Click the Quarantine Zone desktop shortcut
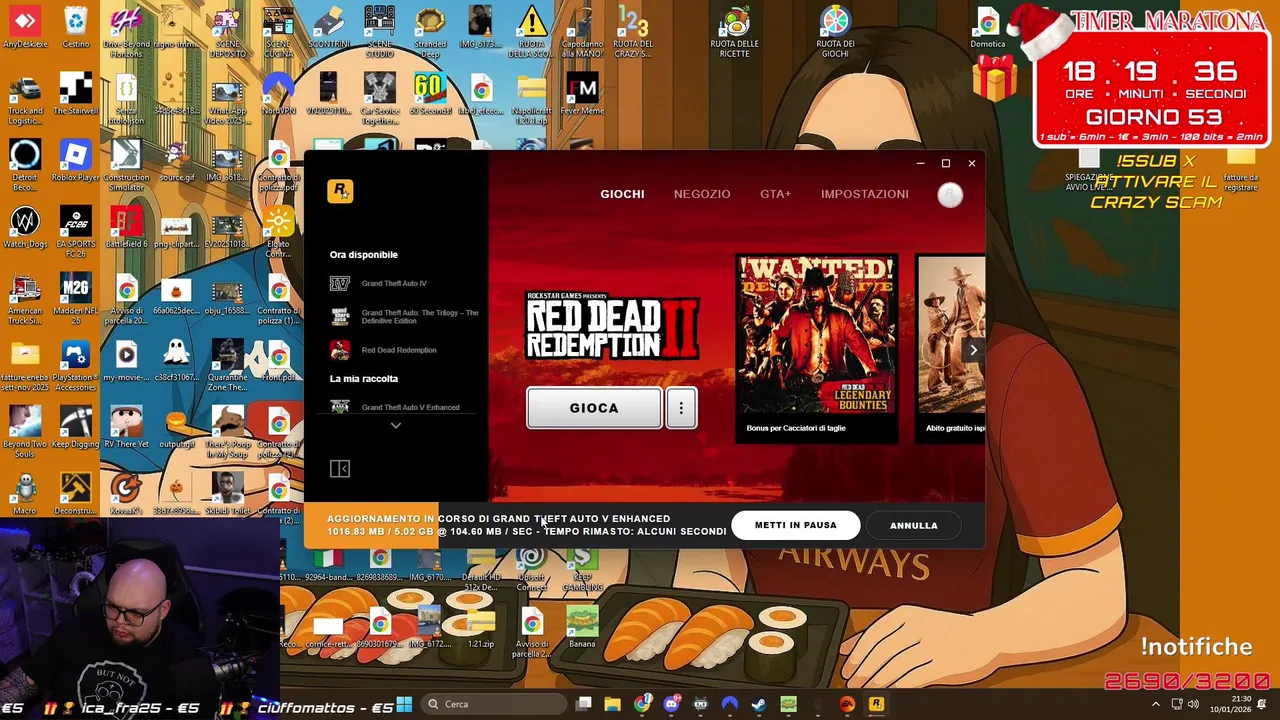The image size is (1280, 720). [228, 366]
